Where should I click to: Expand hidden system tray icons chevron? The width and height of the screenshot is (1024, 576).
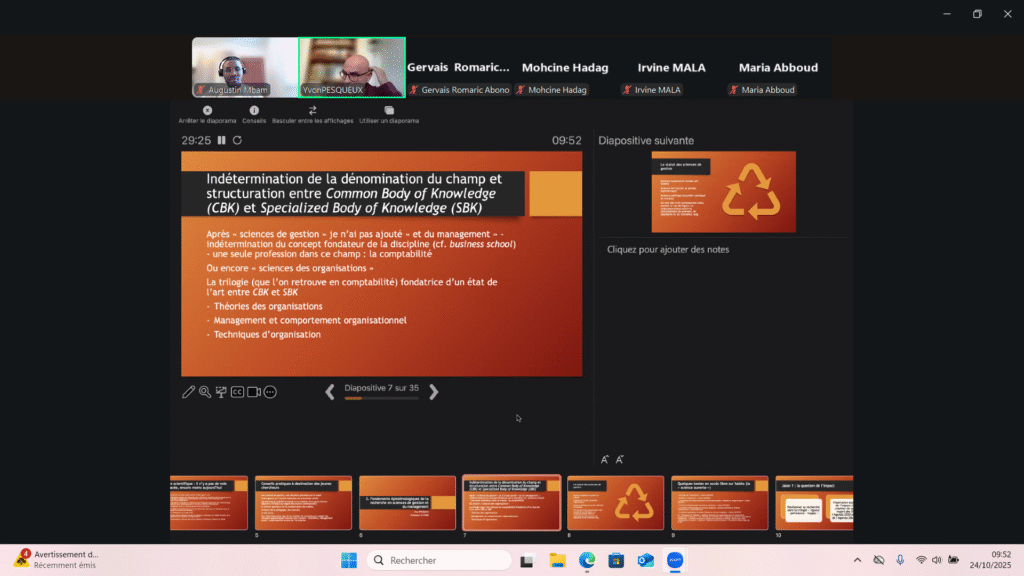click(857, 560)
